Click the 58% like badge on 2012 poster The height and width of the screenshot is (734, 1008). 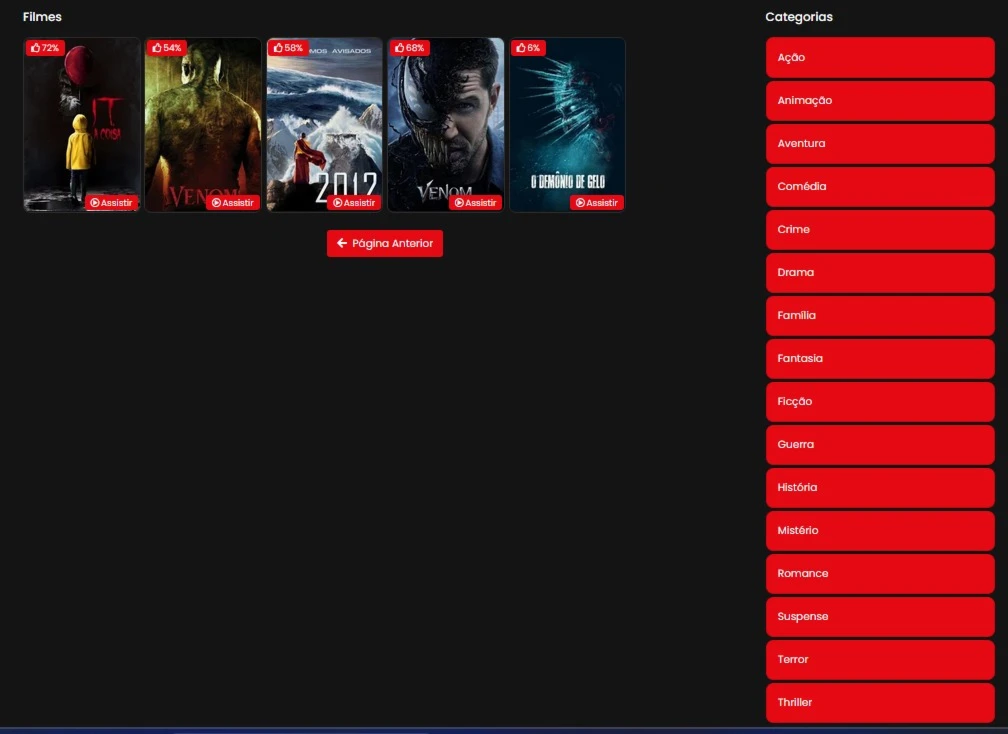tap(288, 48)
